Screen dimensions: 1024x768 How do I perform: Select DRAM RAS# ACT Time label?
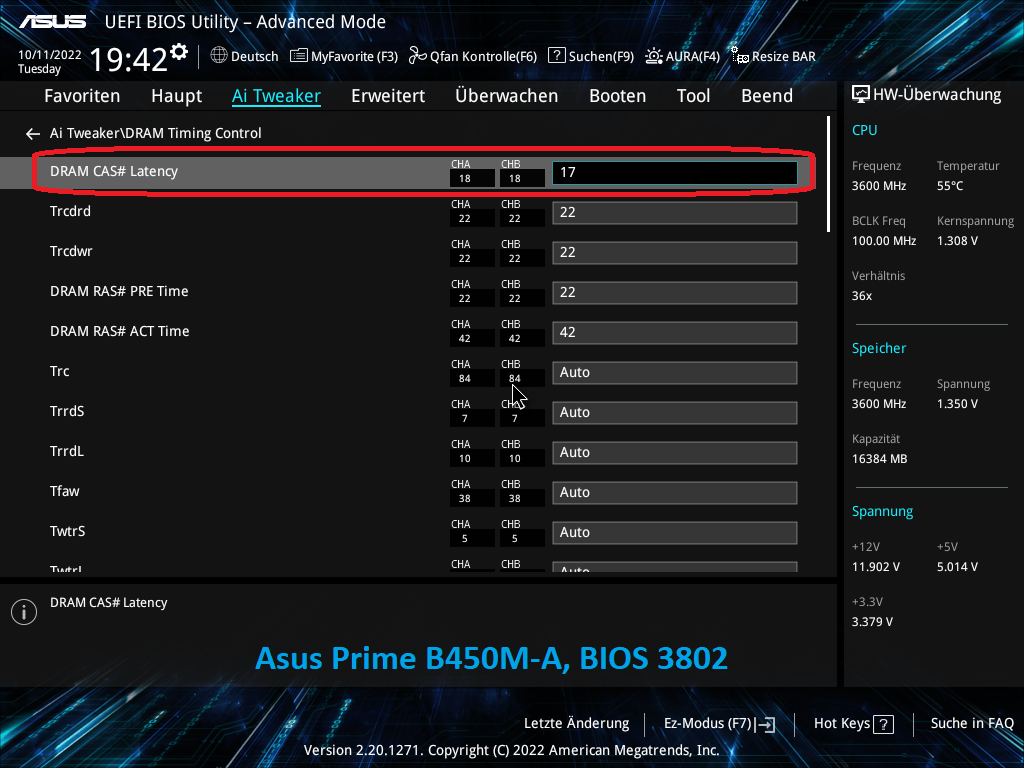tap(120, 331)
